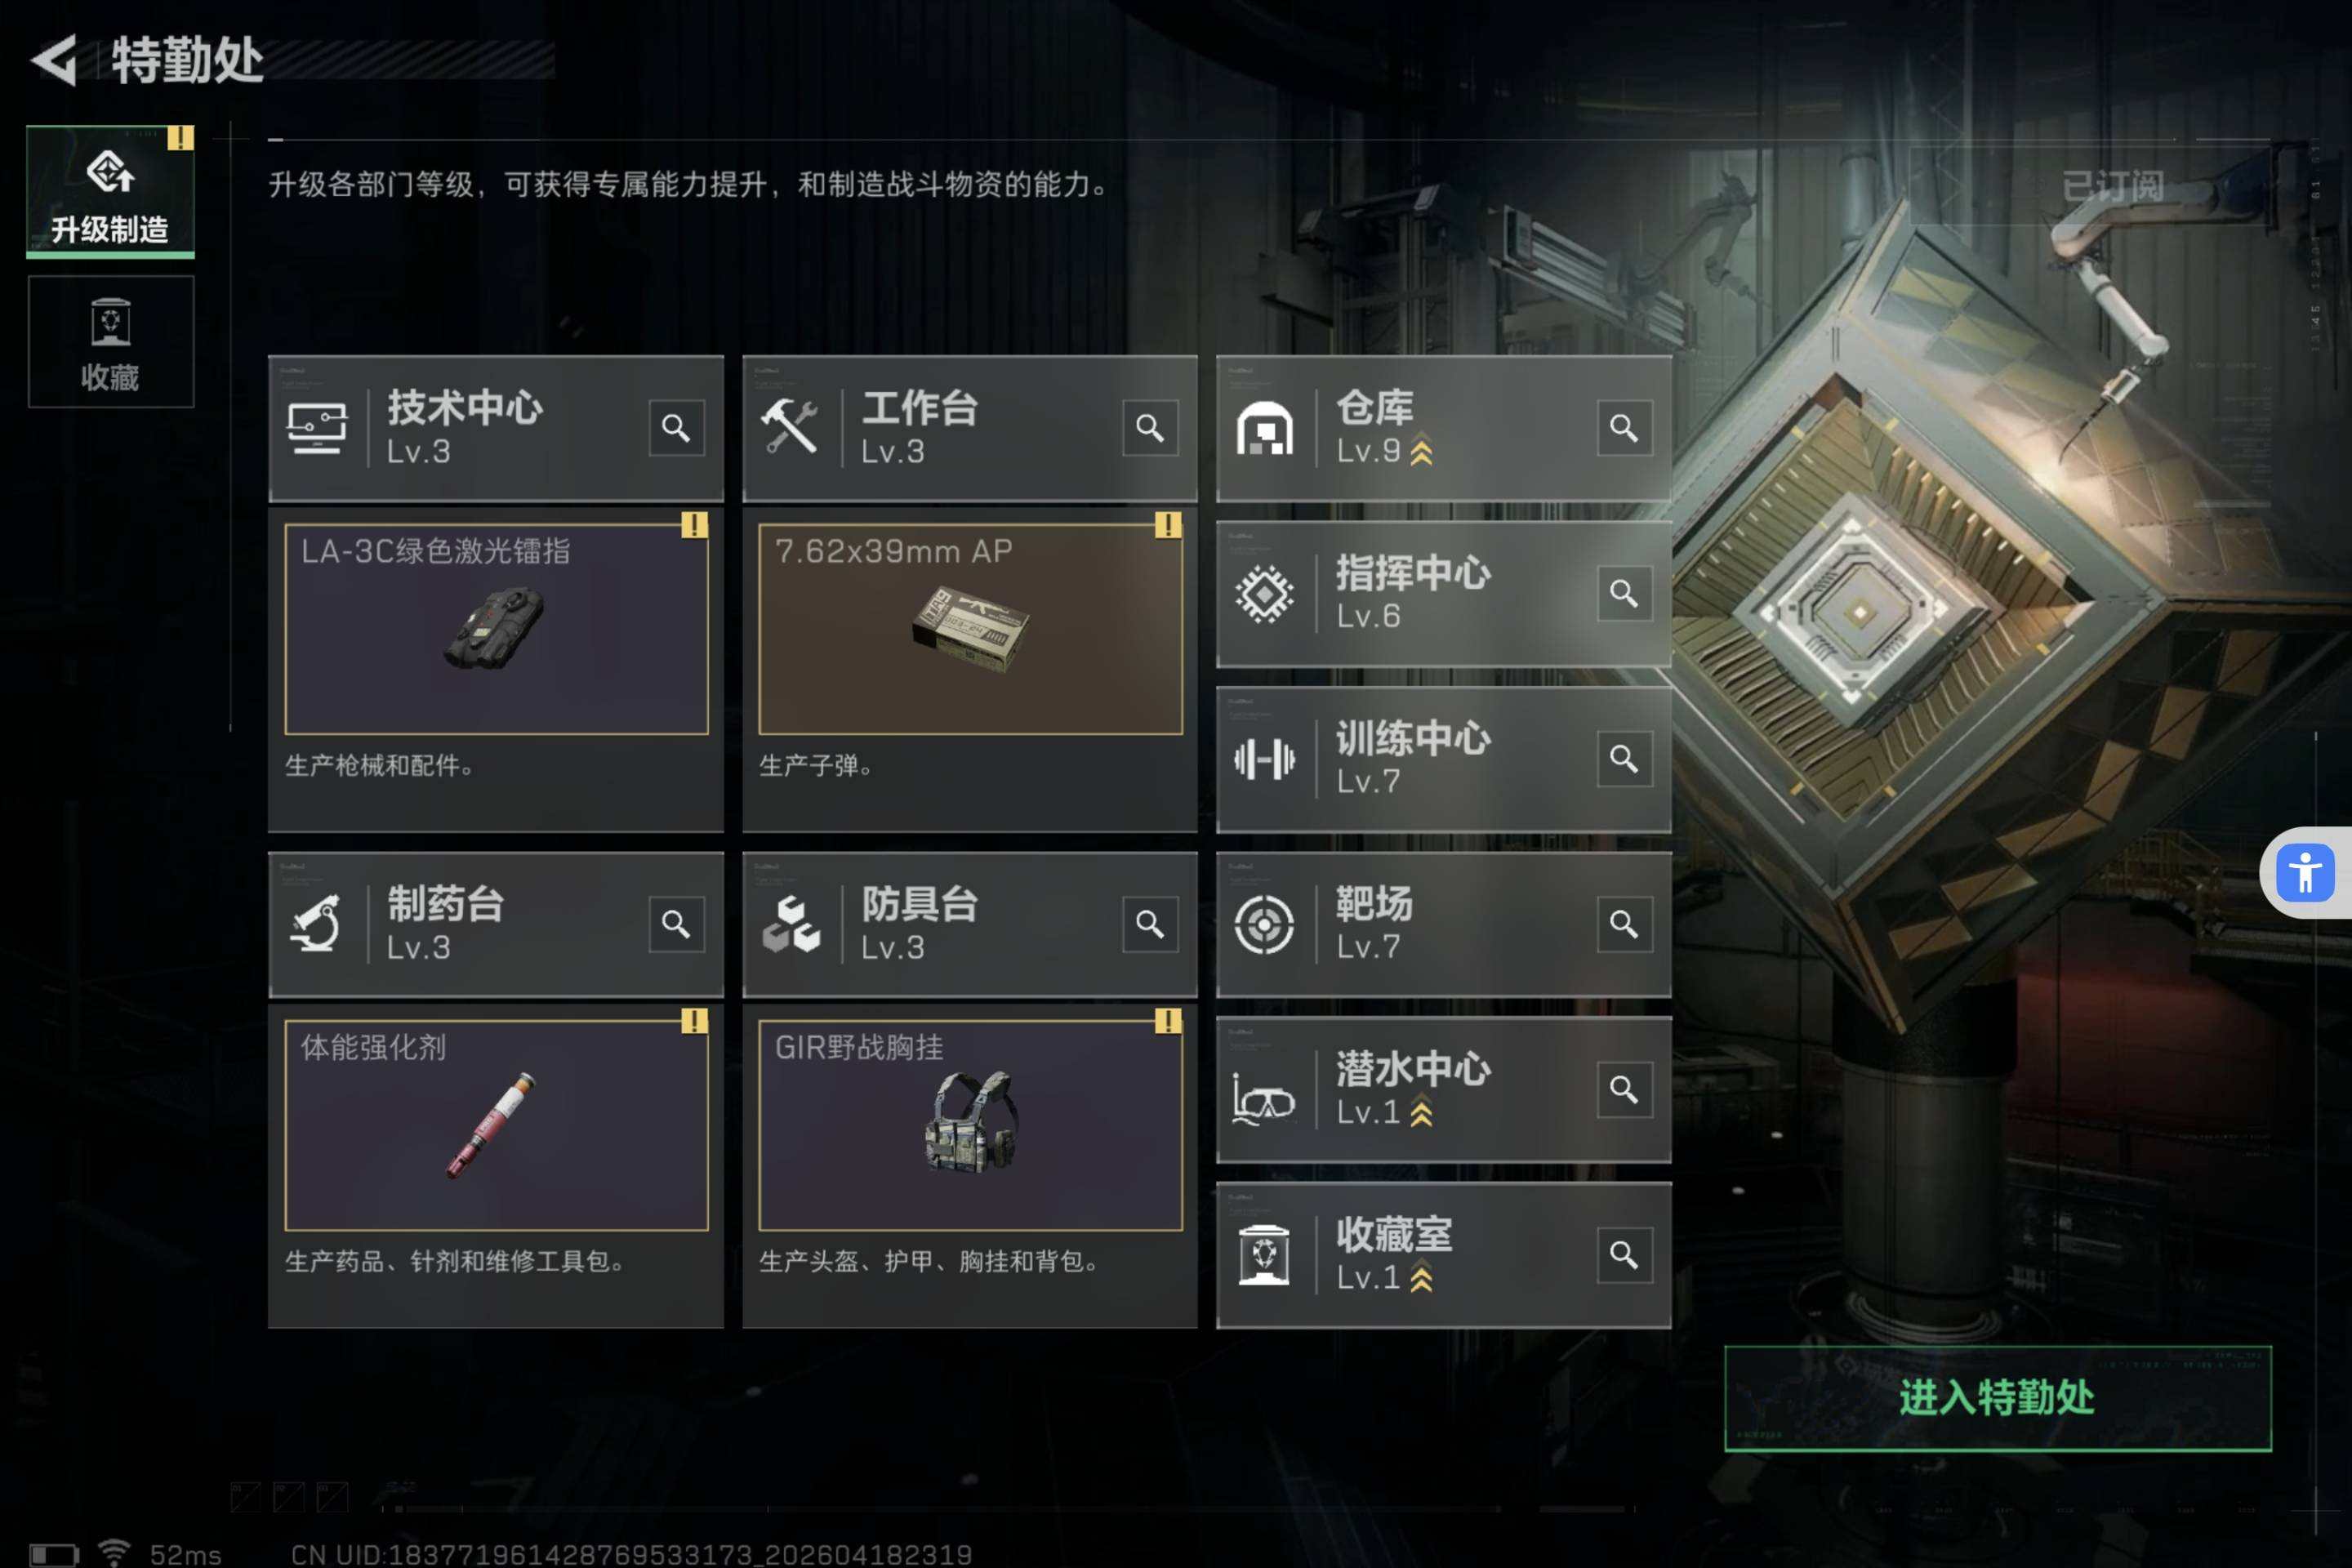Viewport: 2352px width, 1568px height.
Task: Open the blue accessibility floating icon
Action: click(2305, 873)
